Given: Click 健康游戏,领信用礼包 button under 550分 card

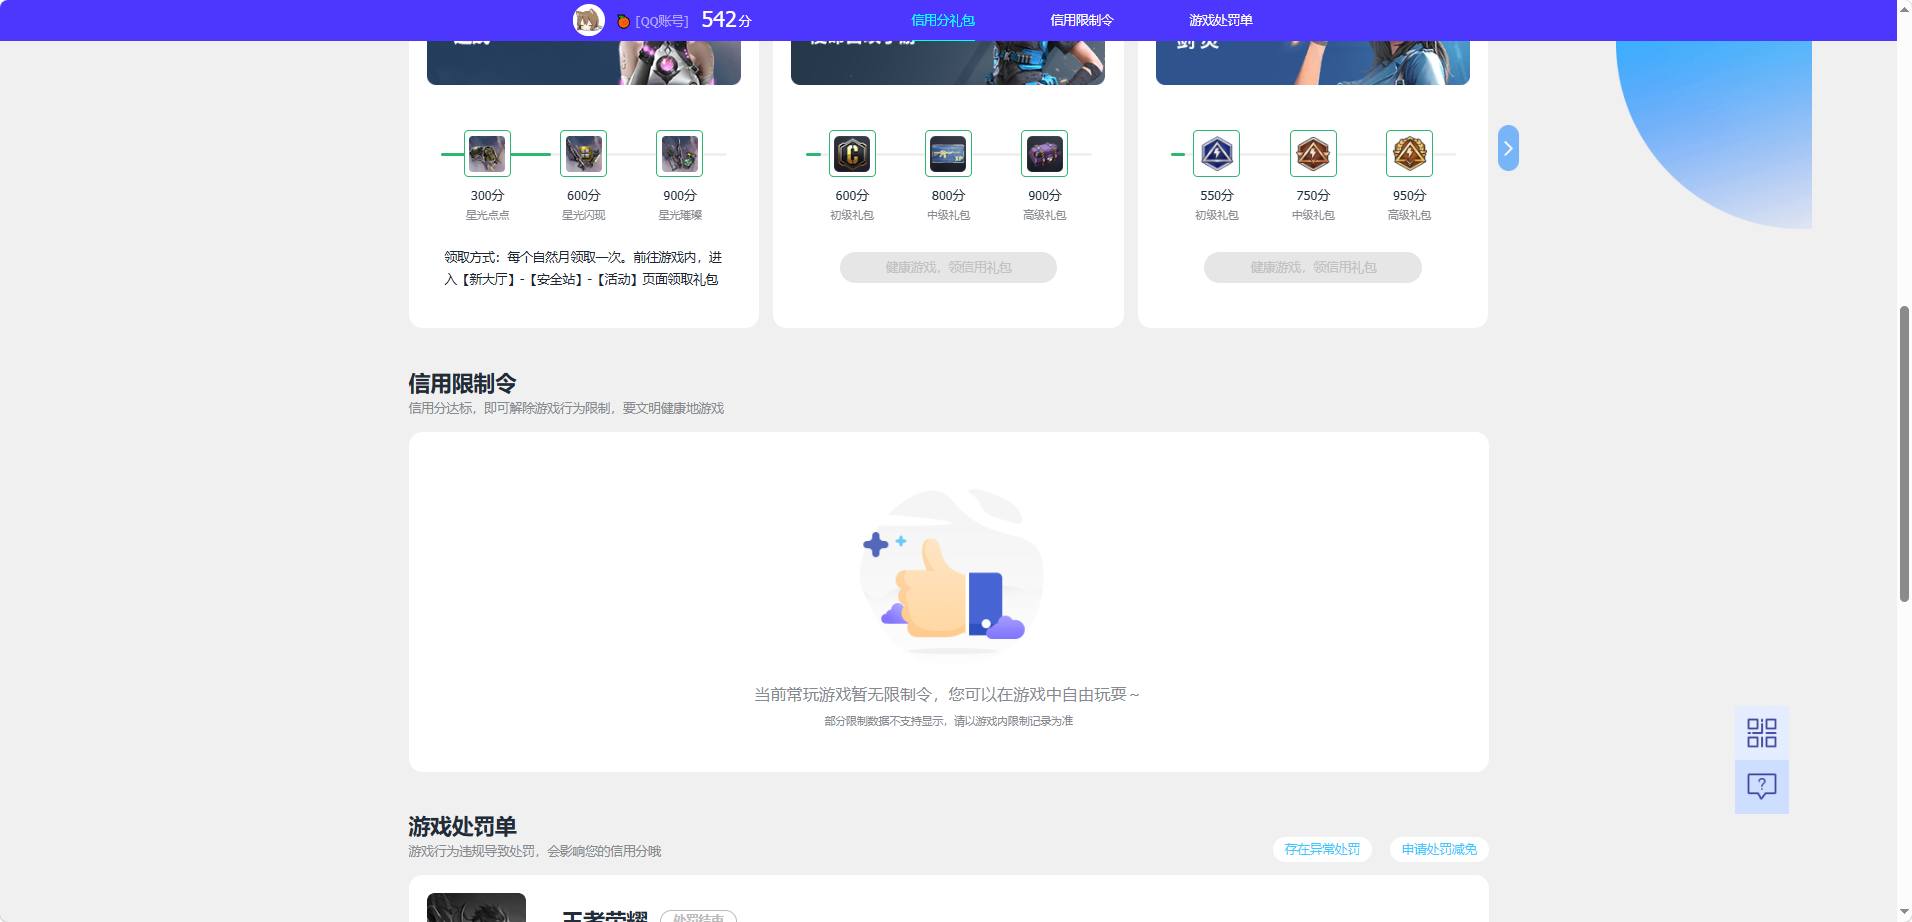Looking at the screenshot, I should [x=1313, y=267].
